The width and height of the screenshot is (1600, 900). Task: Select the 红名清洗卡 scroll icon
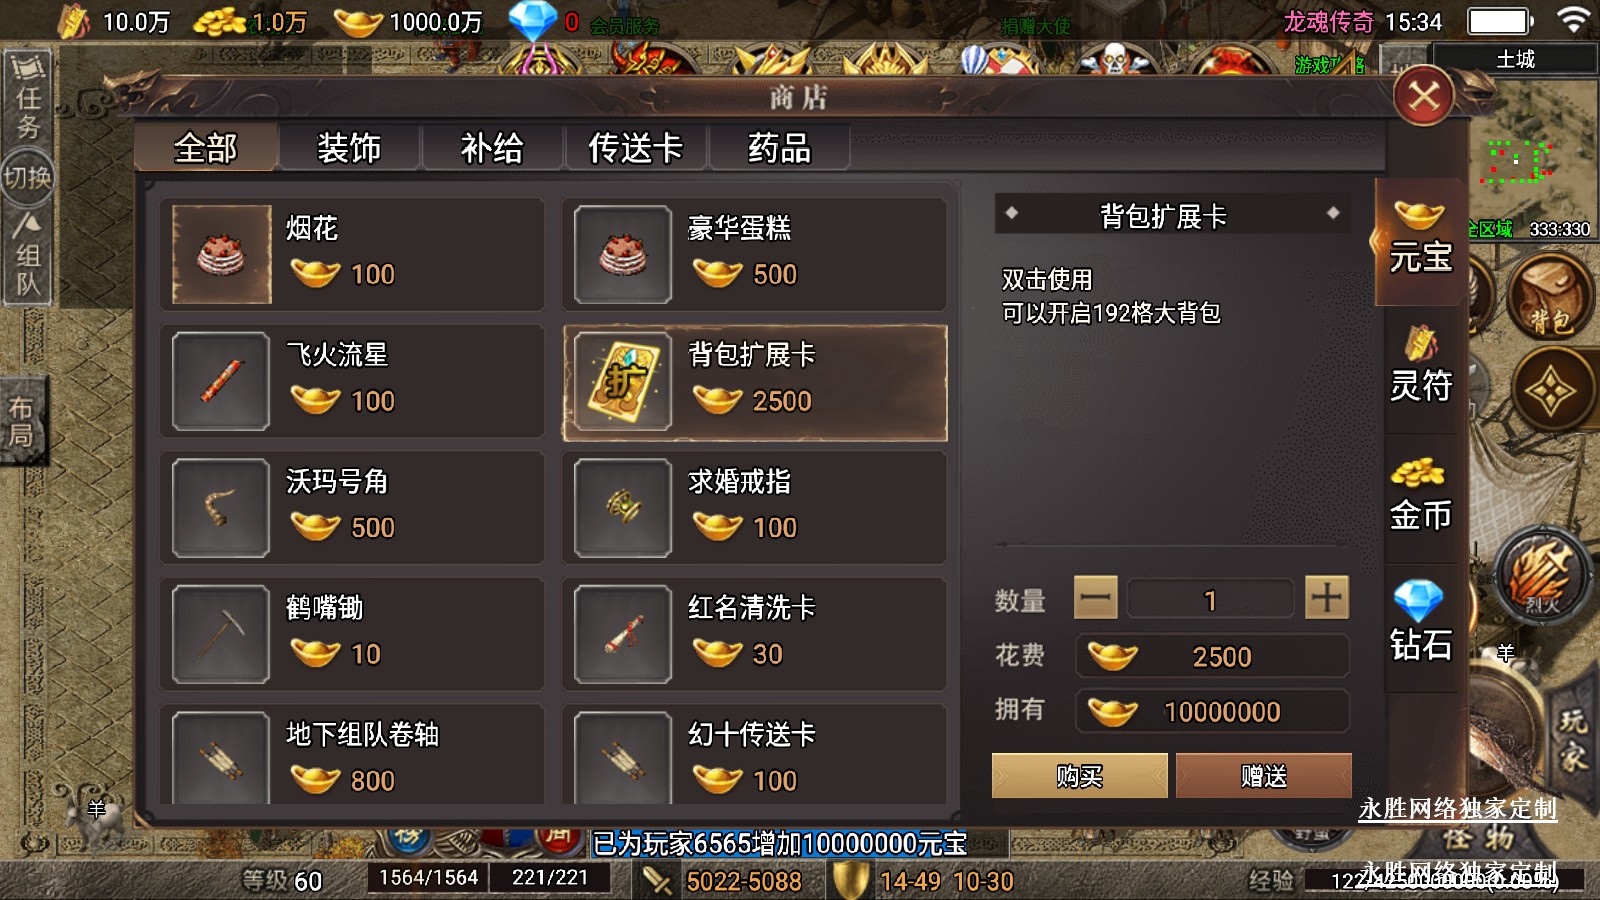(623, 634)
